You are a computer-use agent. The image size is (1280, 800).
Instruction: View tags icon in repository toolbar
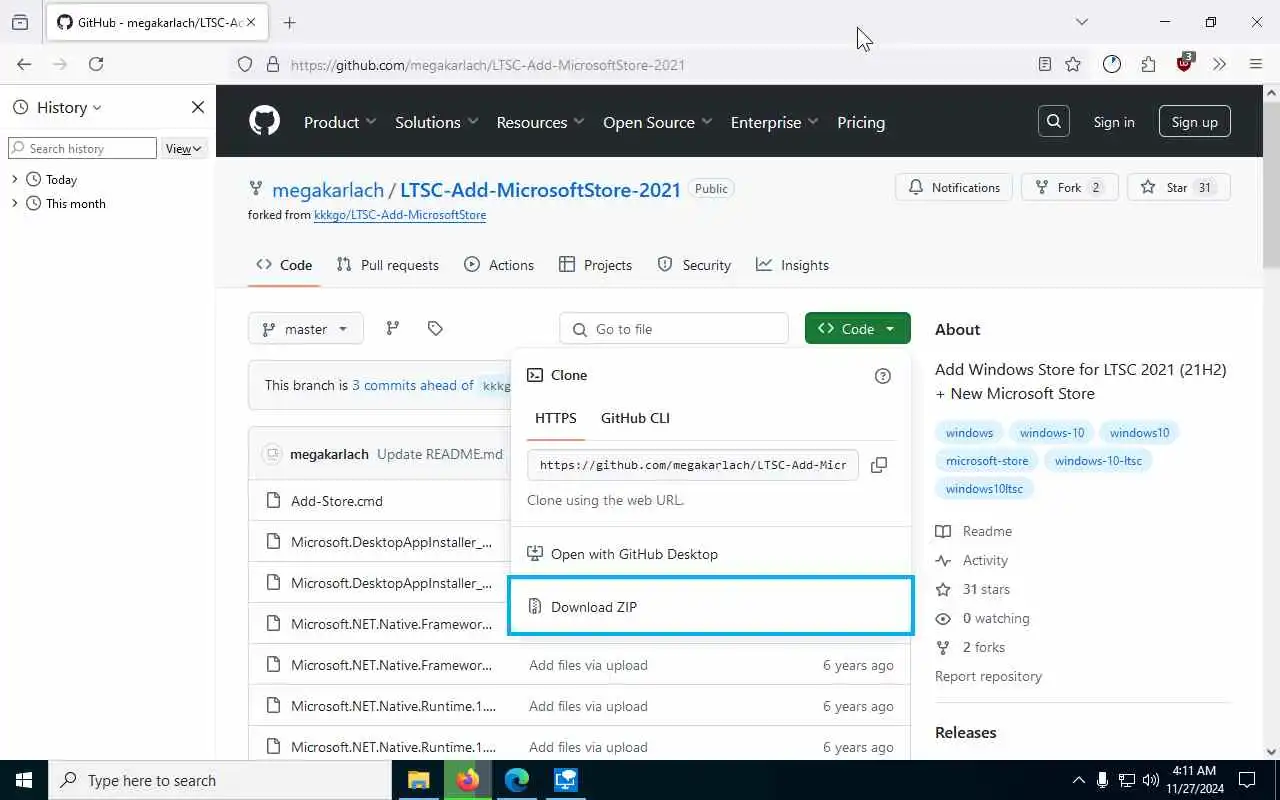(435, 328)
